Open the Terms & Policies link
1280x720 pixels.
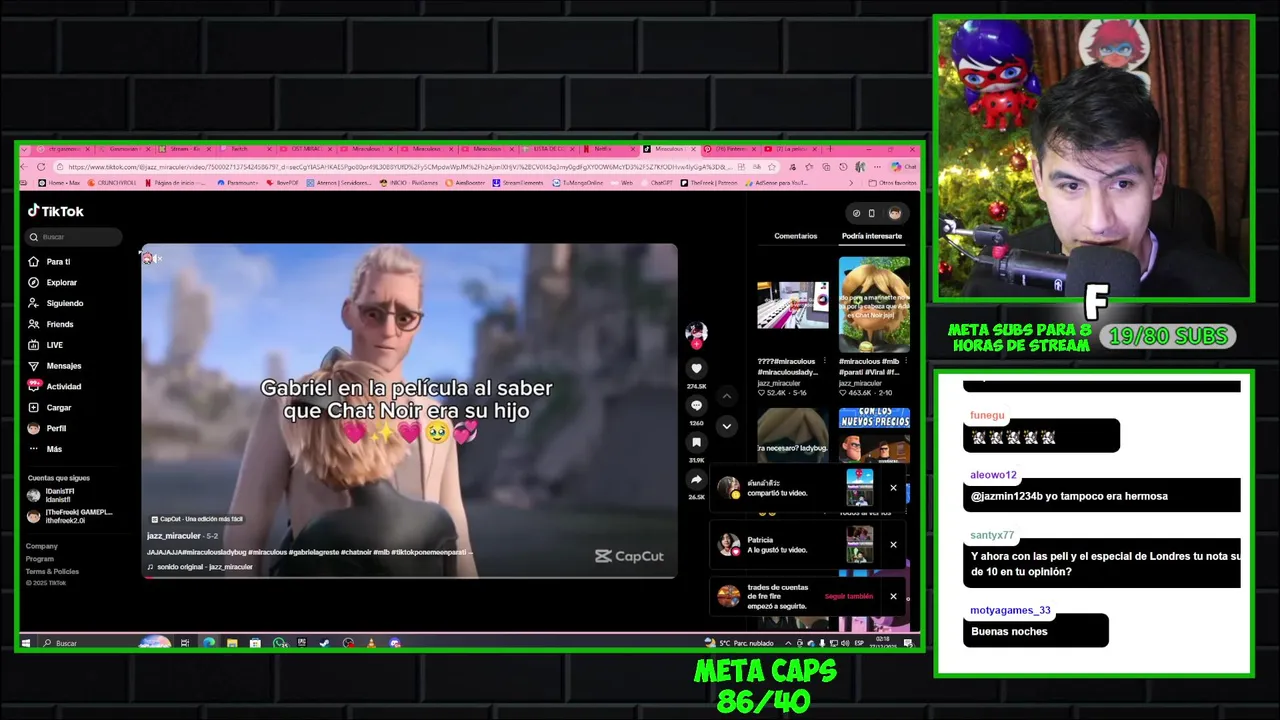[52, 571]
